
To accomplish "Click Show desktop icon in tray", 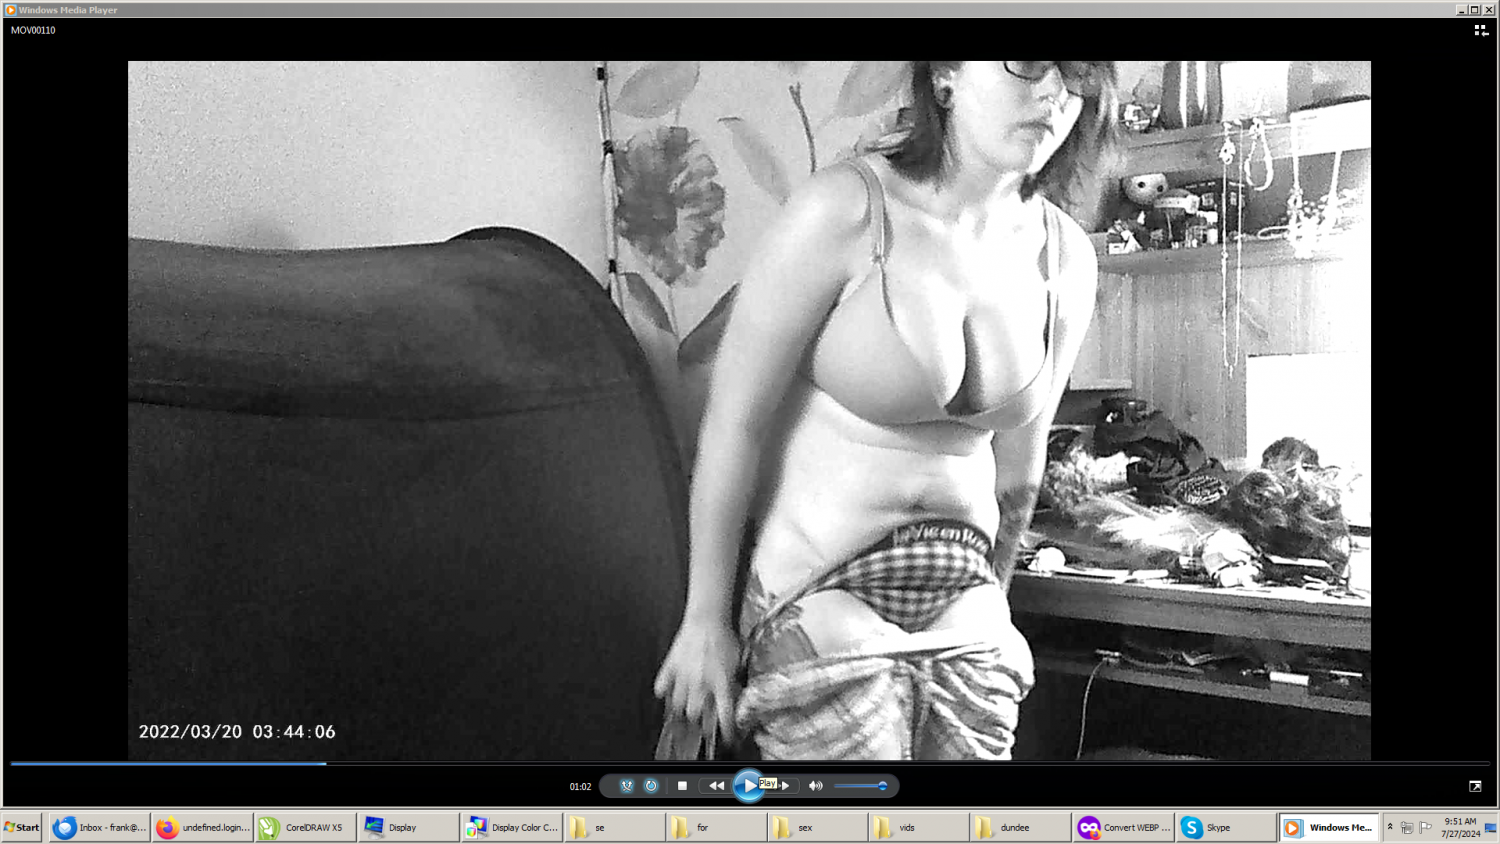I will click(1491, 827).
